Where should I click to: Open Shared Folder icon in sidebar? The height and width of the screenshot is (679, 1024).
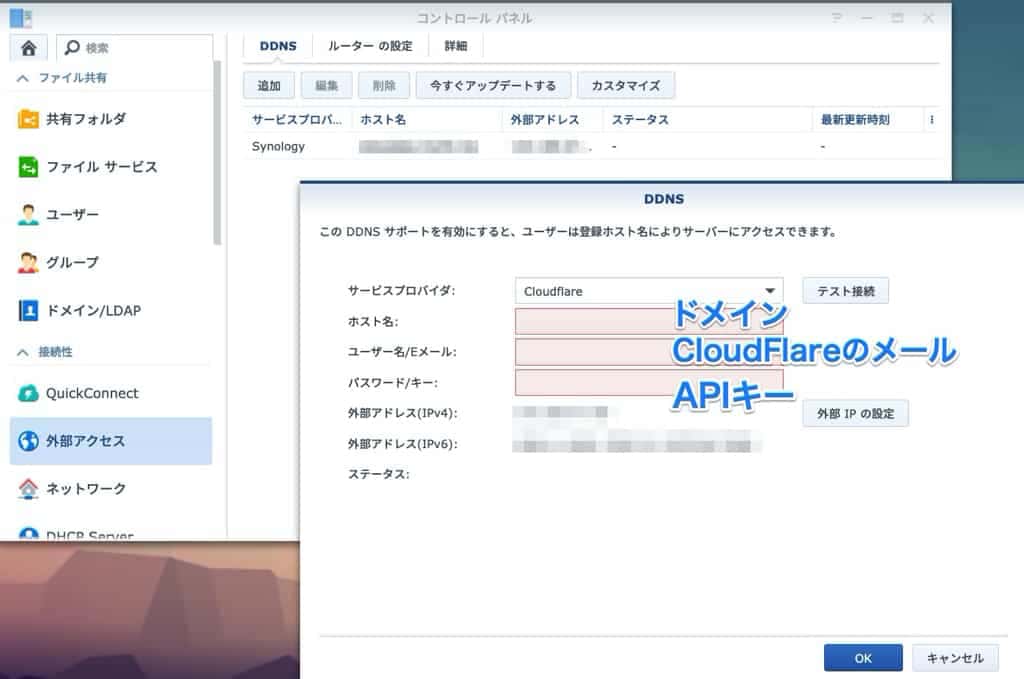click(28, 119)
